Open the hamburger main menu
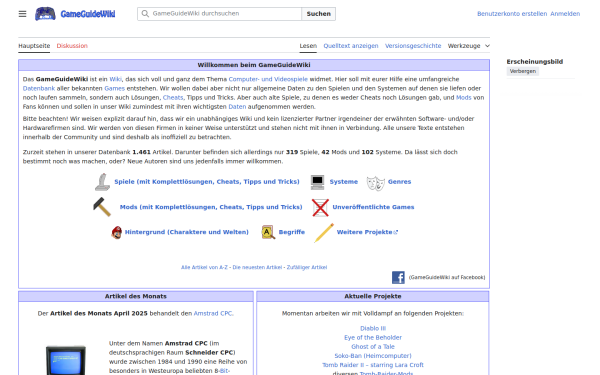 point(23,14)
